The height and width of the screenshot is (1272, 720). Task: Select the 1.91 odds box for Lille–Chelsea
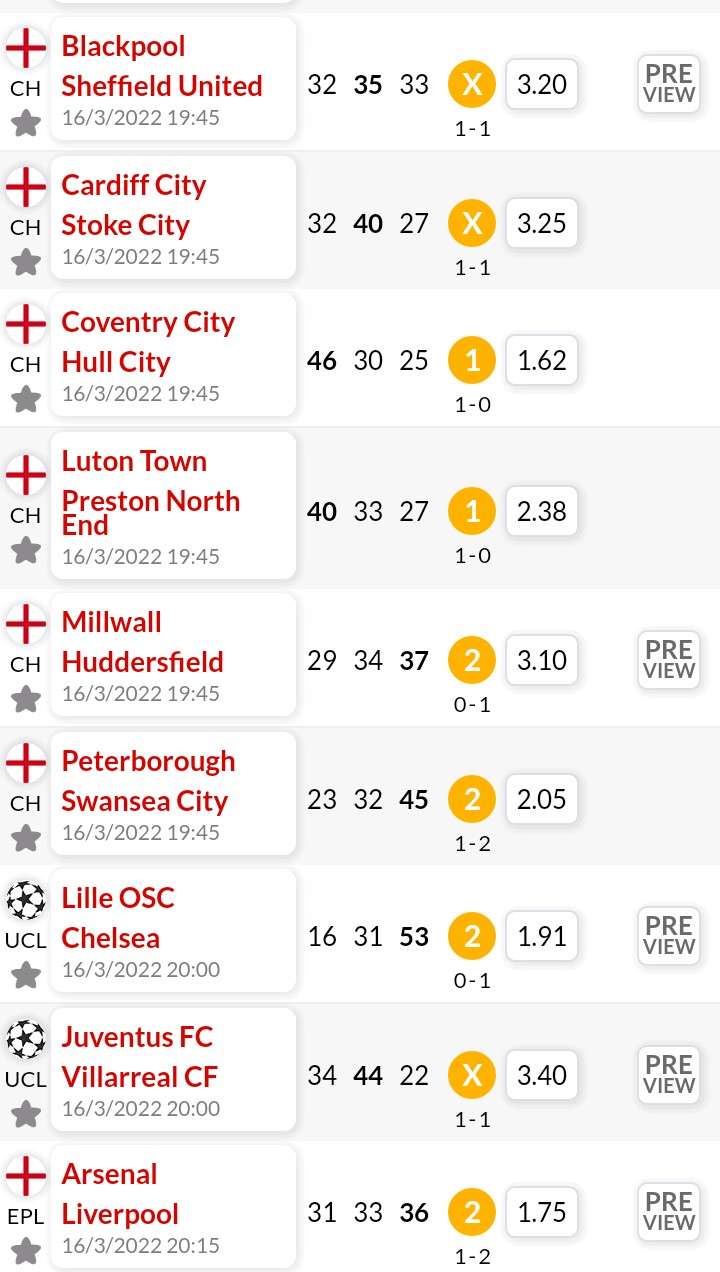click(542, 937)
